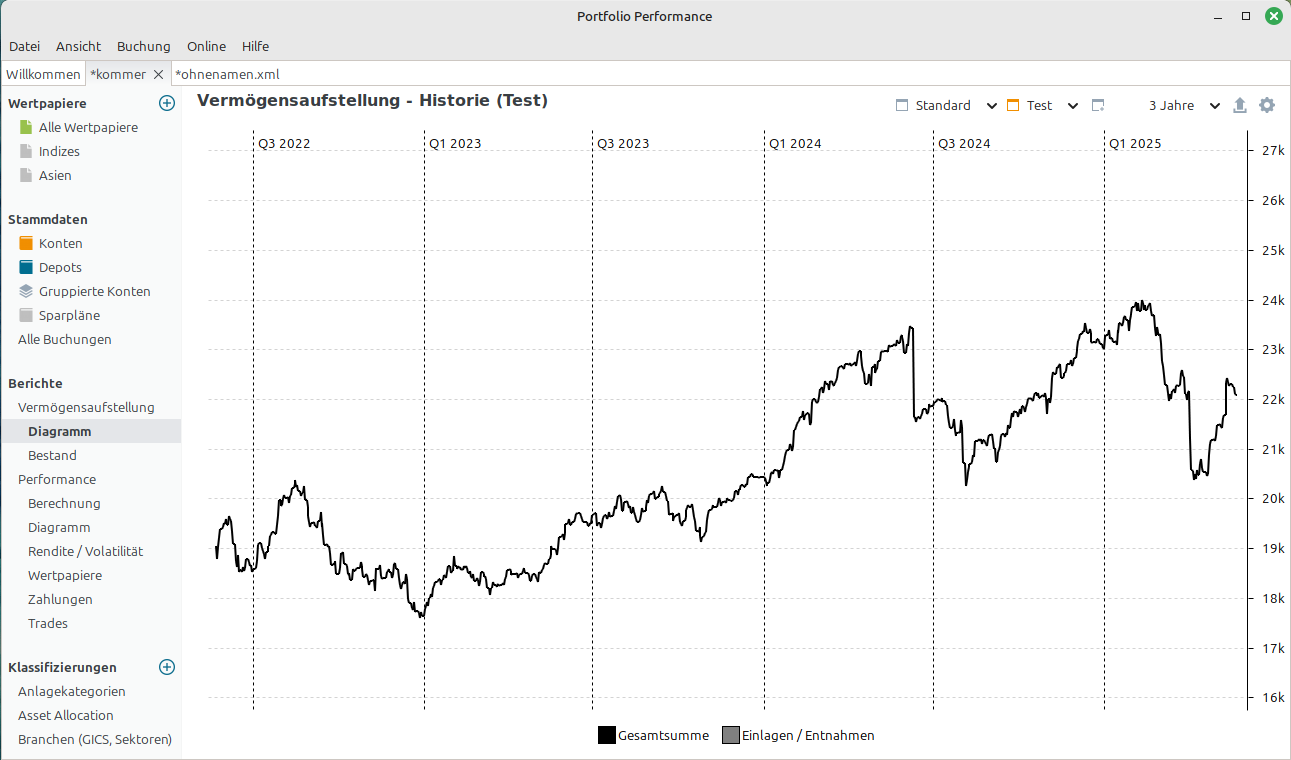
Task: Open Rendite / Volatilität report
Action: [x=85, y=551]
